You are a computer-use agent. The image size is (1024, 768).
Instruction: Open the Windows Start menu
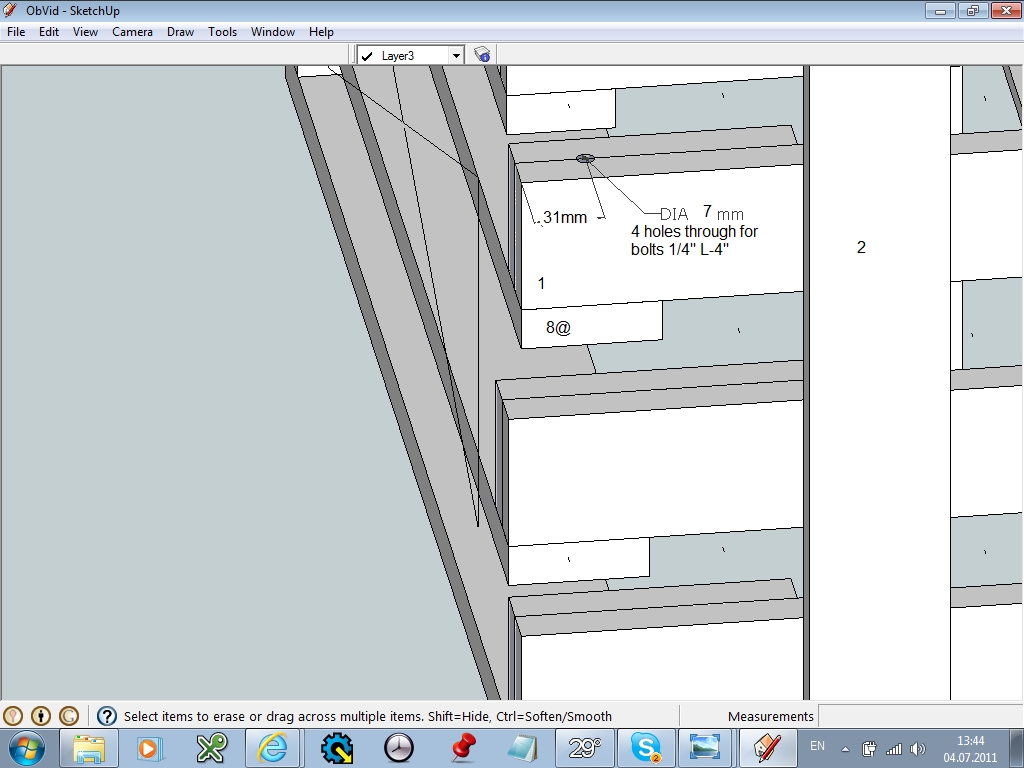point(27,748)
